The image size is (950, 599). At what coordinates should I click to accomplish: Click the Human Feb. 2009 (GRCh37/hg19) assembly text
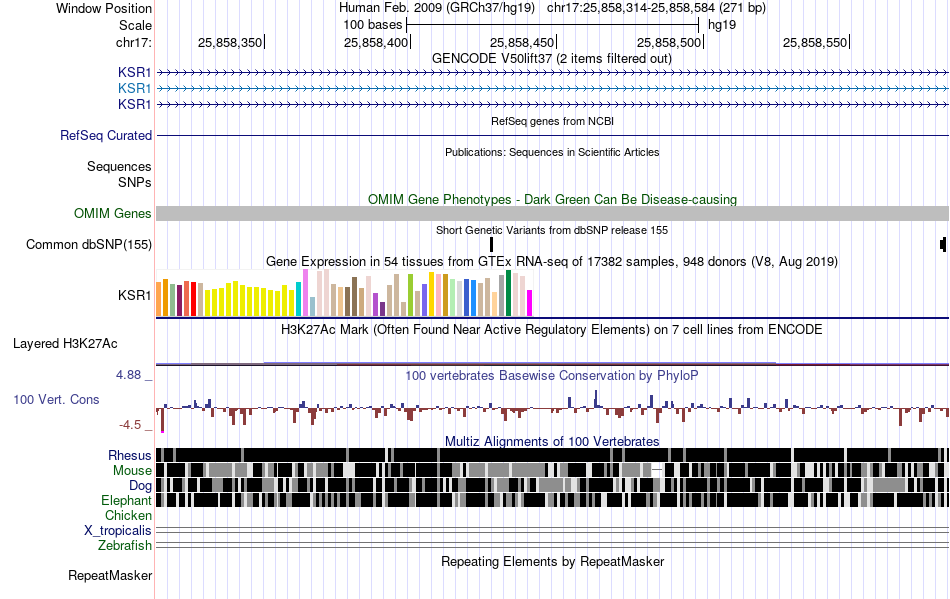point(437,8)
